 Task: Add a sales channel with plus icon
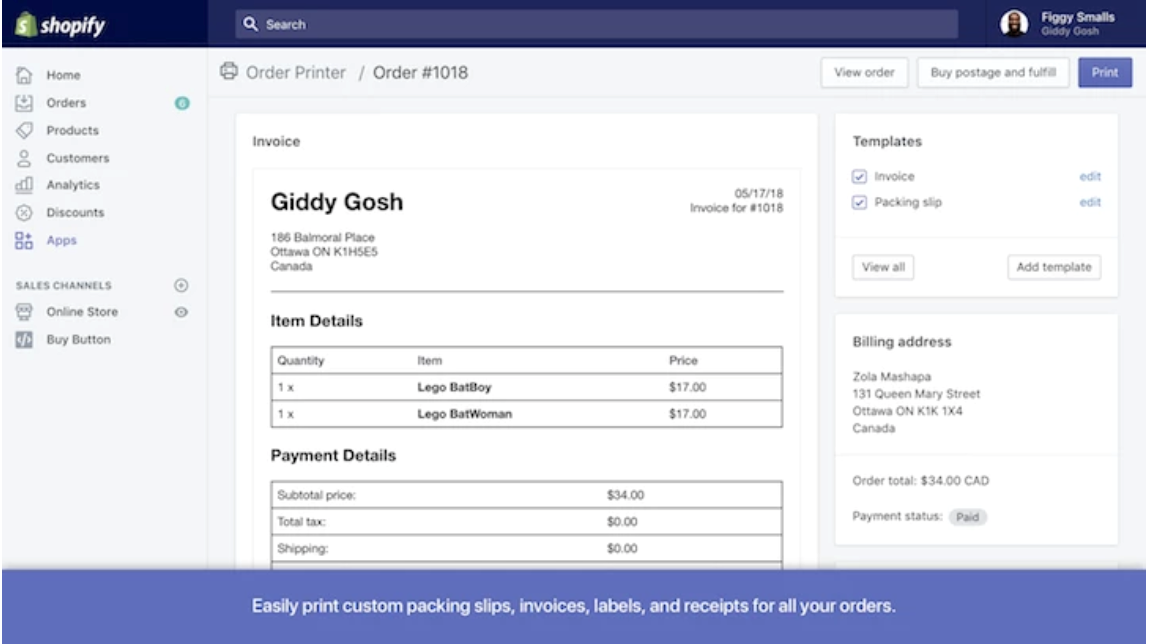181,285
